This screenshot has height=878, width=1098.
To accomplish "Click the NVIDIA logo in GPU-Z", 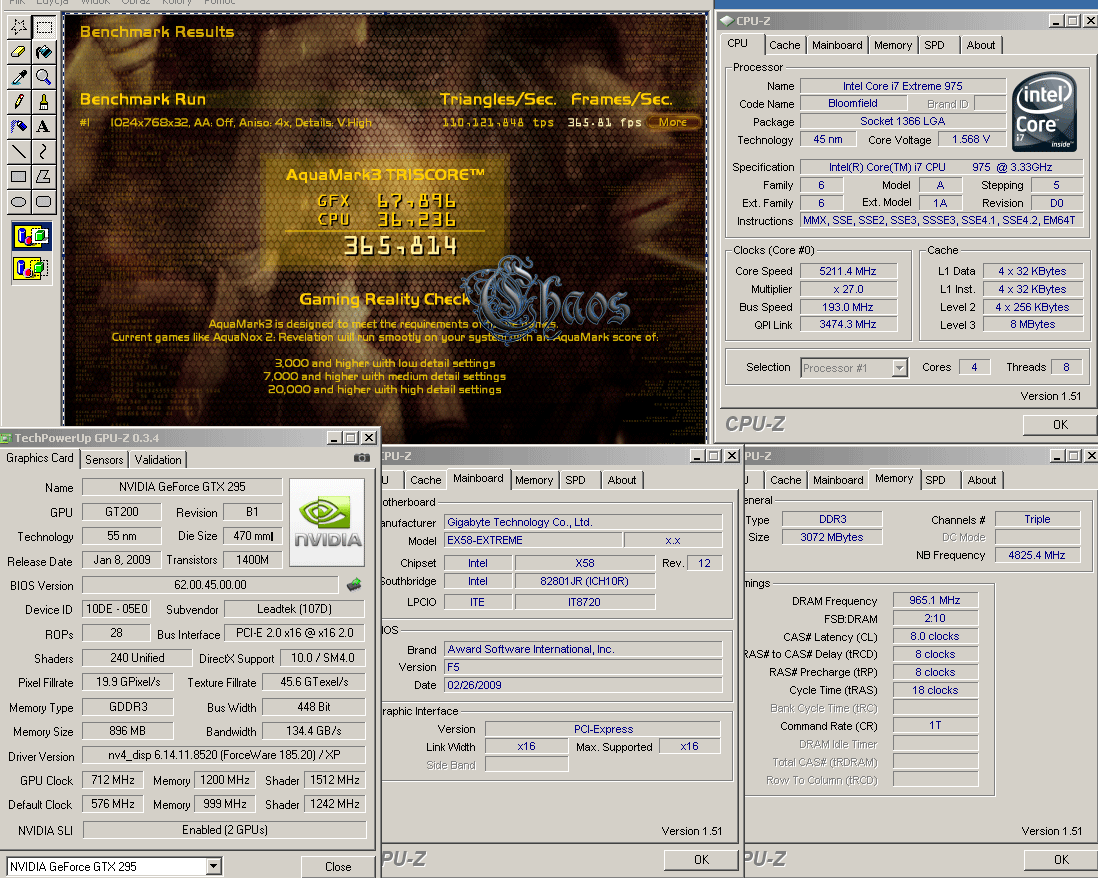I will (x=327, y=522).
